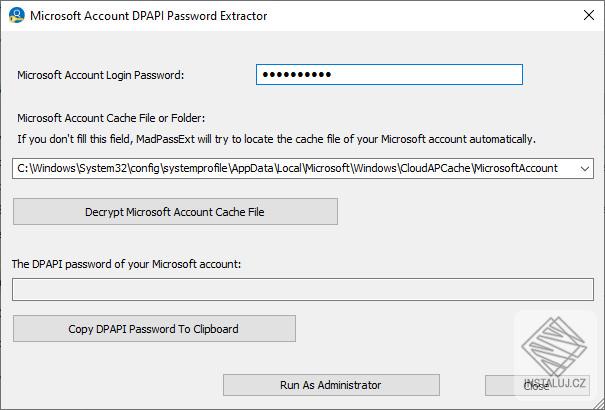The width and height of the screenshot is (605, 410).
Task: Run As Administrator
Action: (331, 385)
